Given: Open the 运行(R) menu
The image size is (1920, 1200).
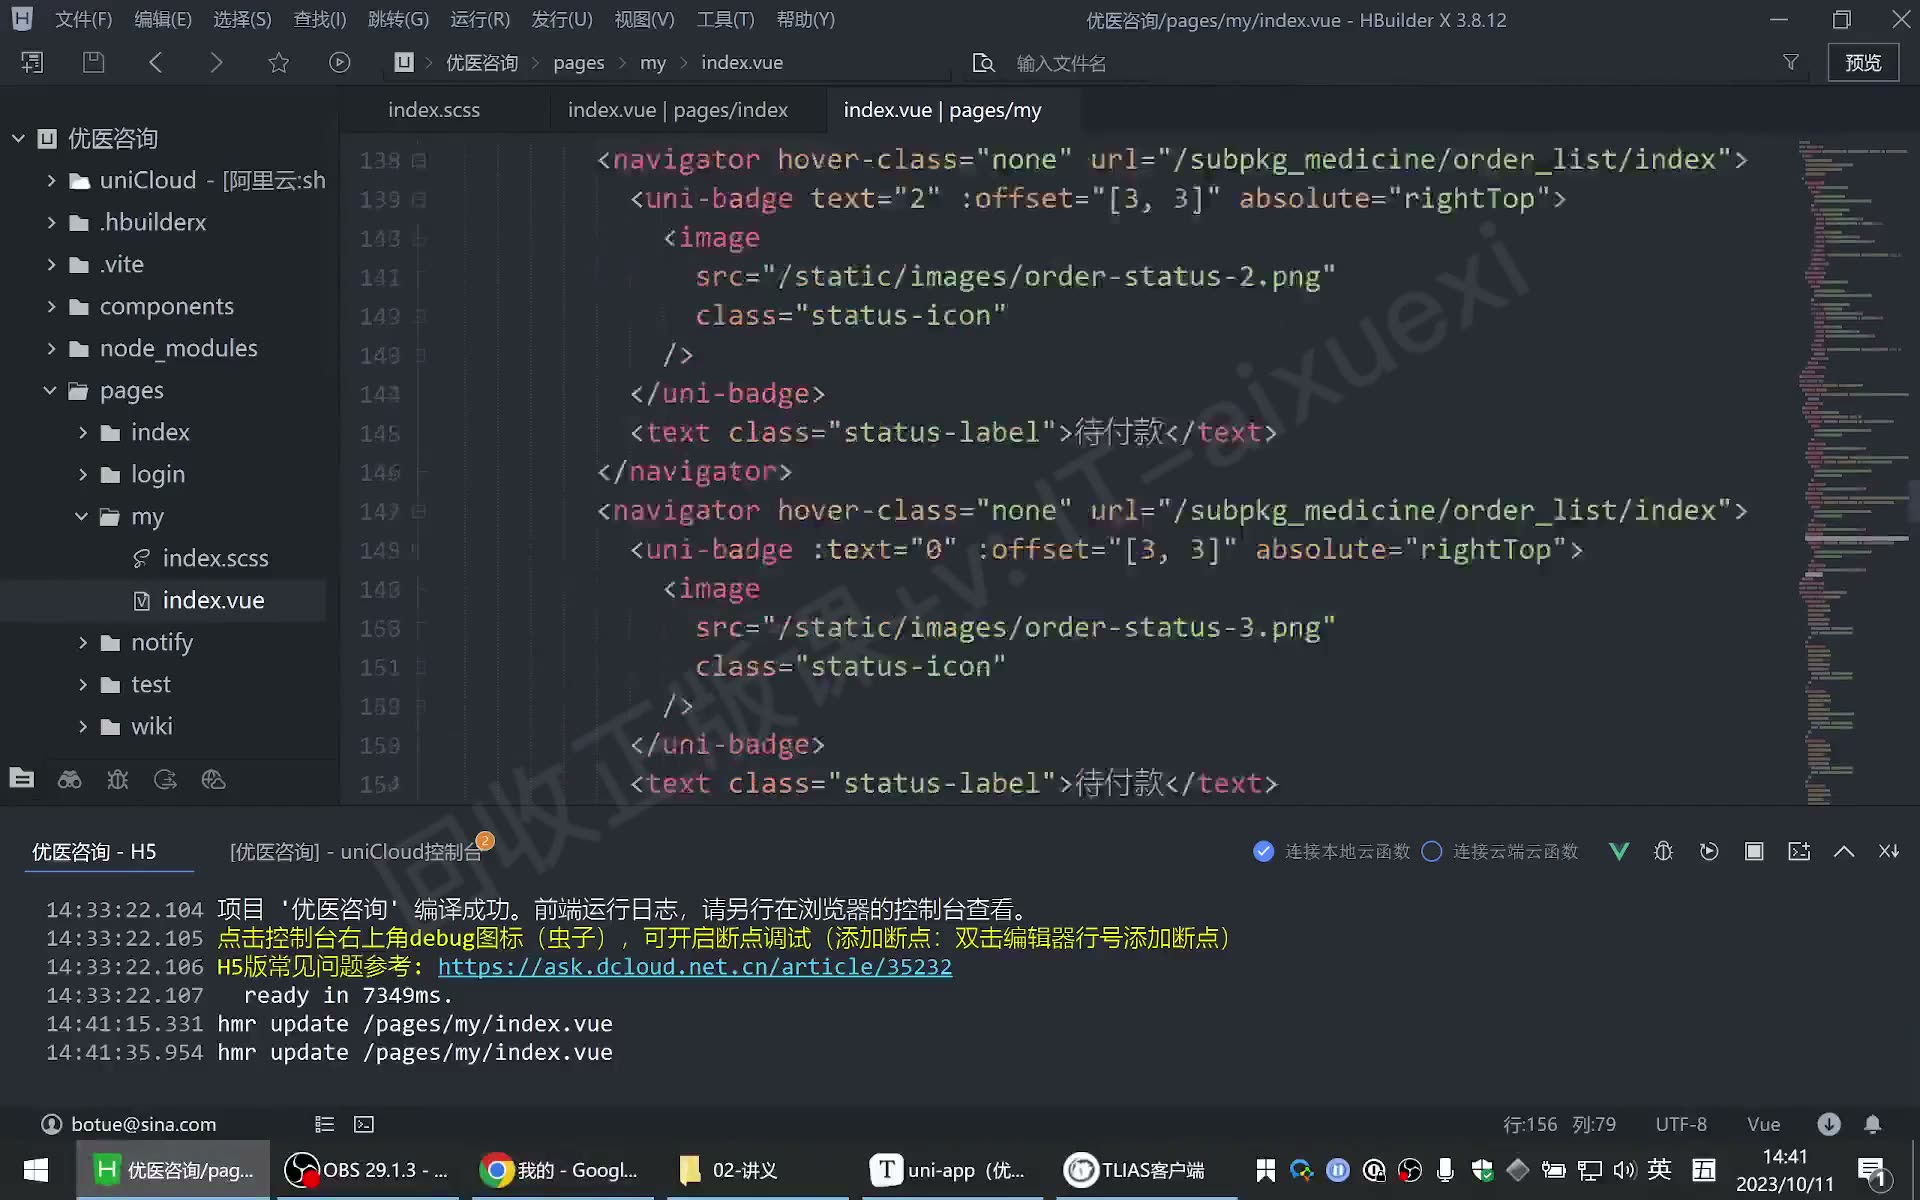Looking at the screenshot, I should (480, 19).
